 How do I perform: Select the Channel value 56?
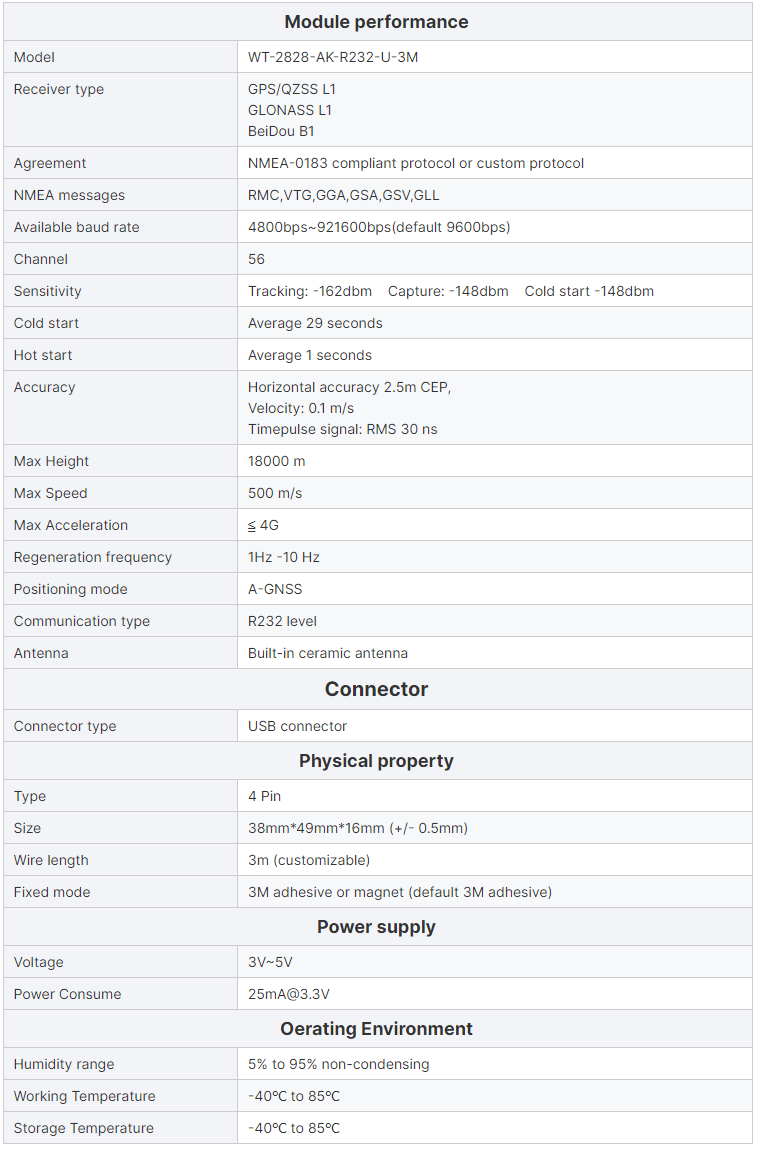point(257,259)
